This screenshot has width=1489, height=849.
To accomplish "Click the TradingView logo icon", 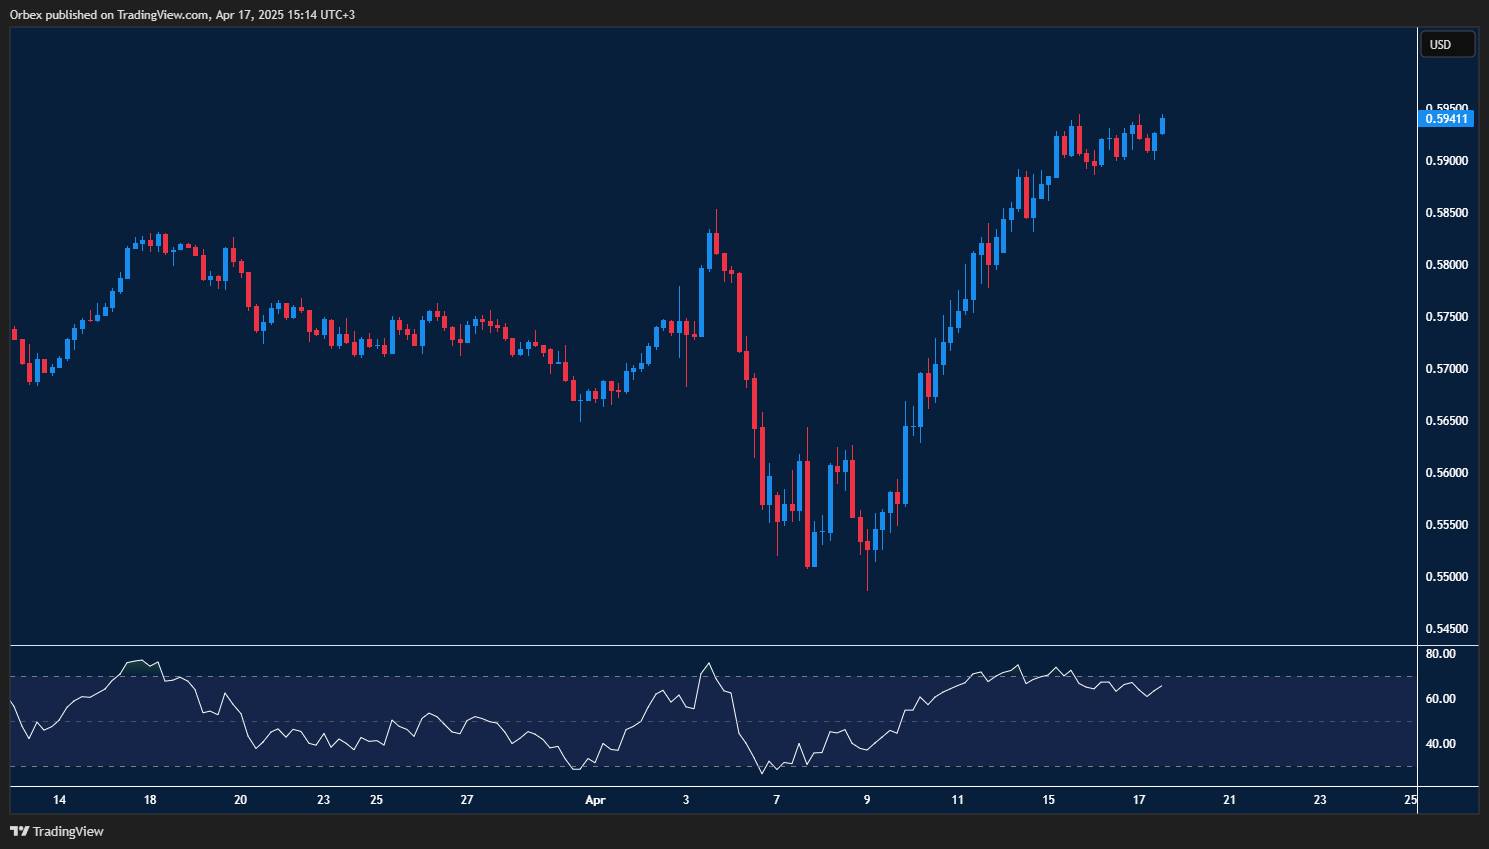I will [x=19, y=831].
